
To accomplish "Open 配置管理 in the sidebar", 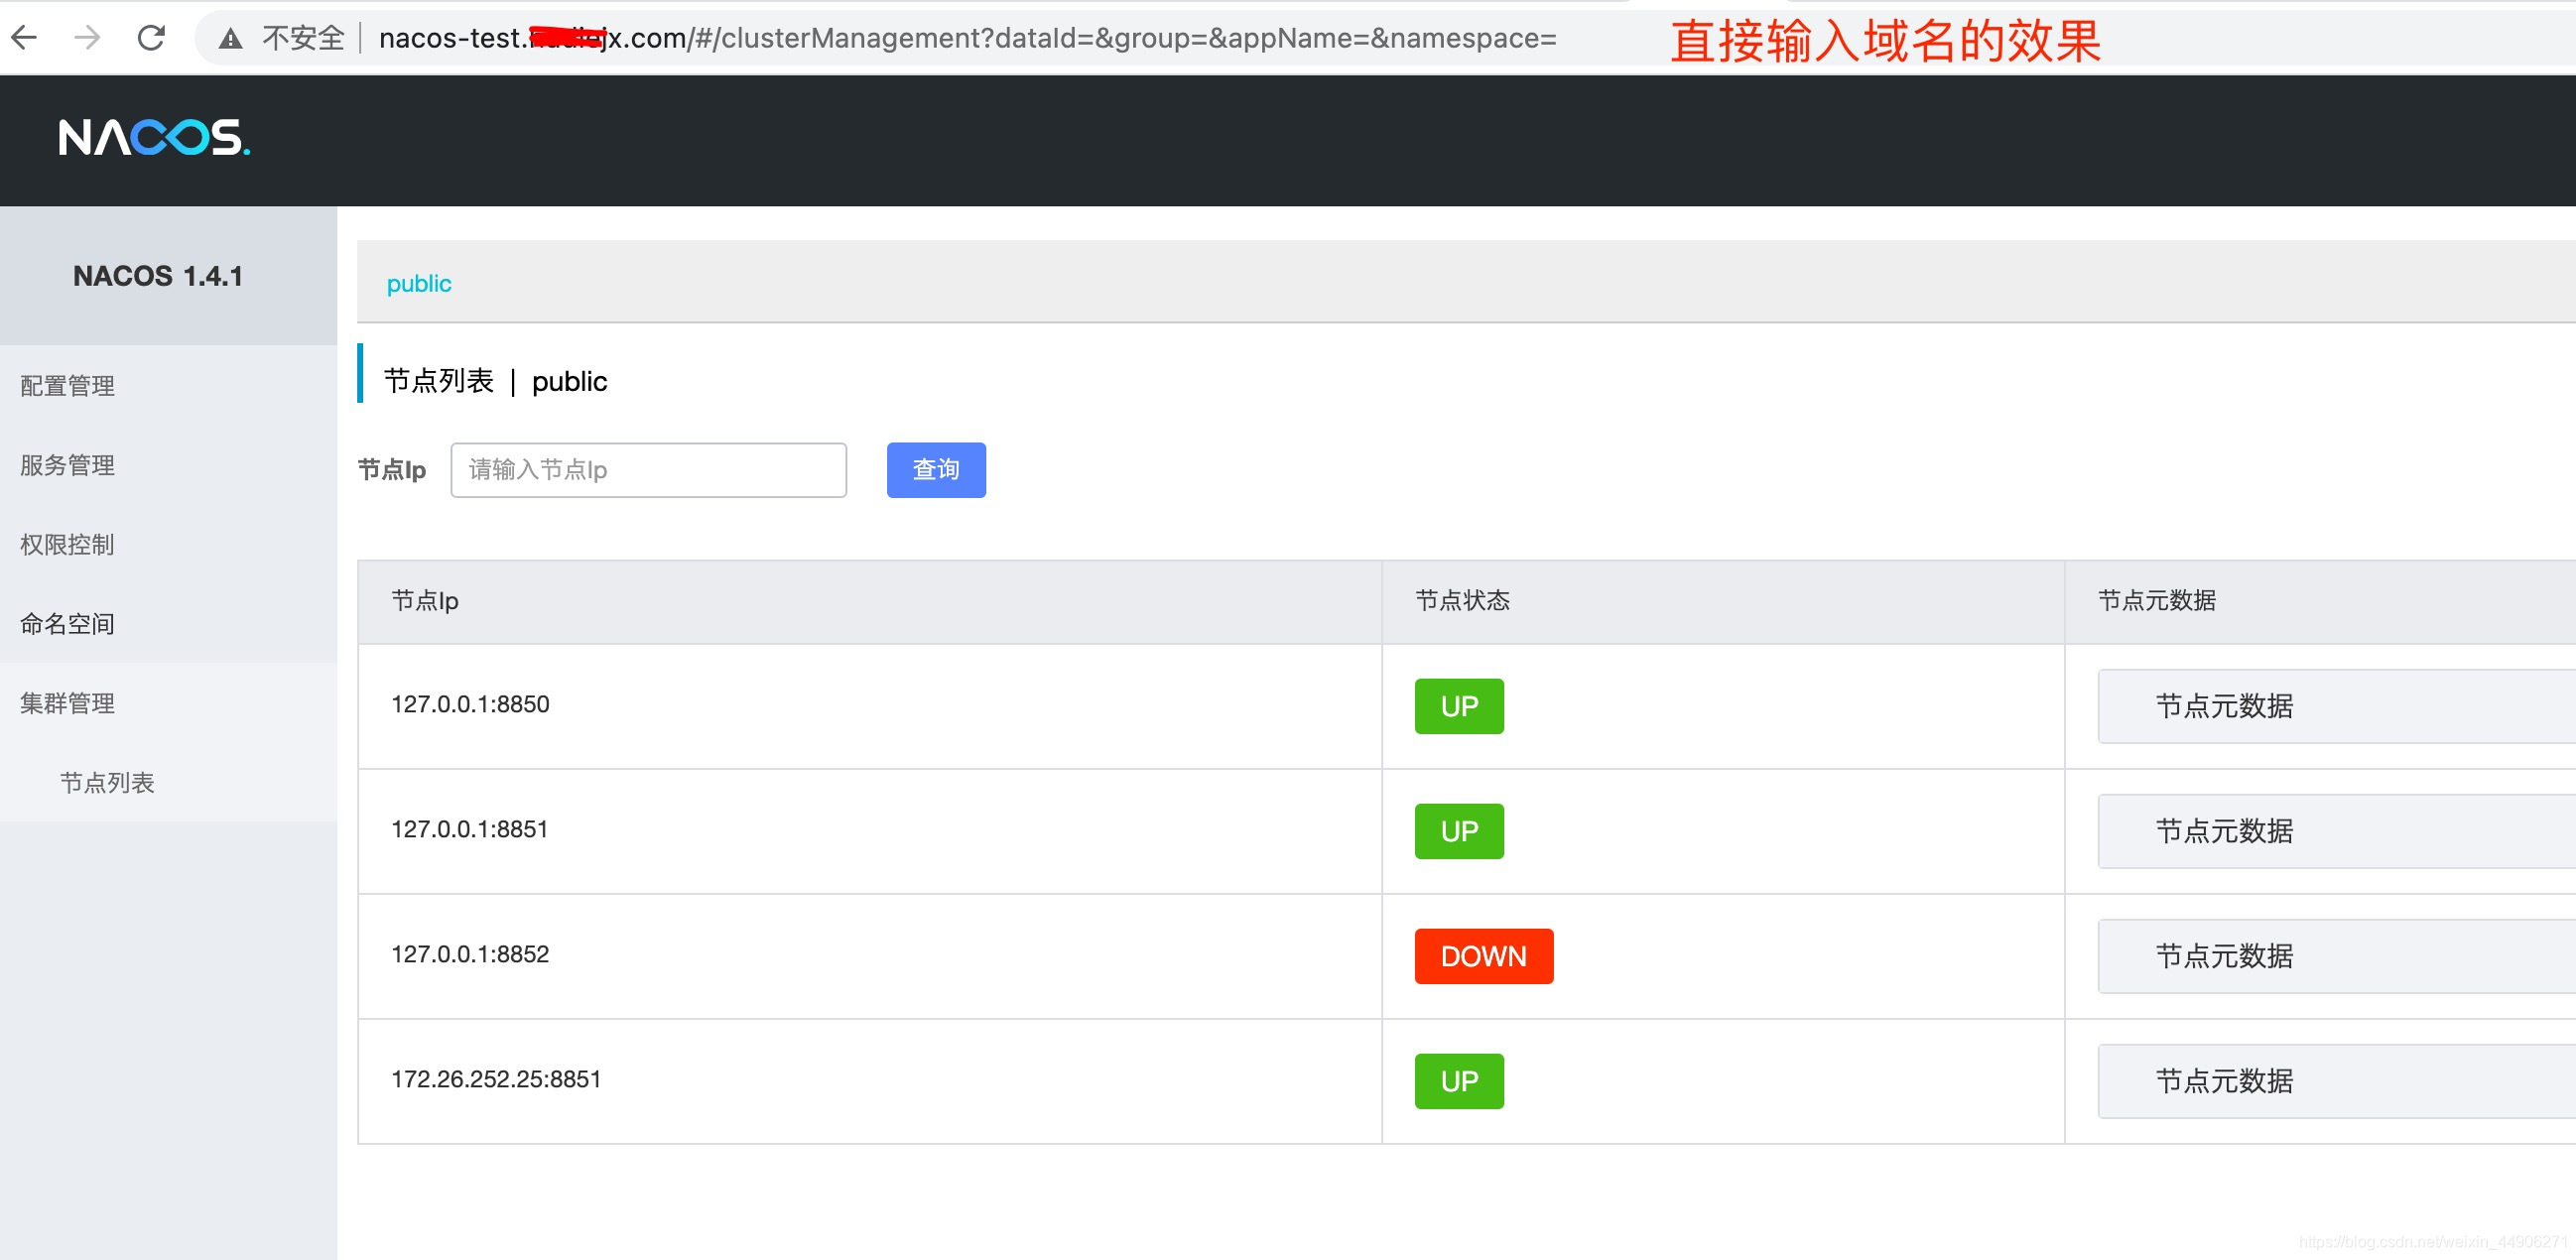I will (x=66, y=386).
